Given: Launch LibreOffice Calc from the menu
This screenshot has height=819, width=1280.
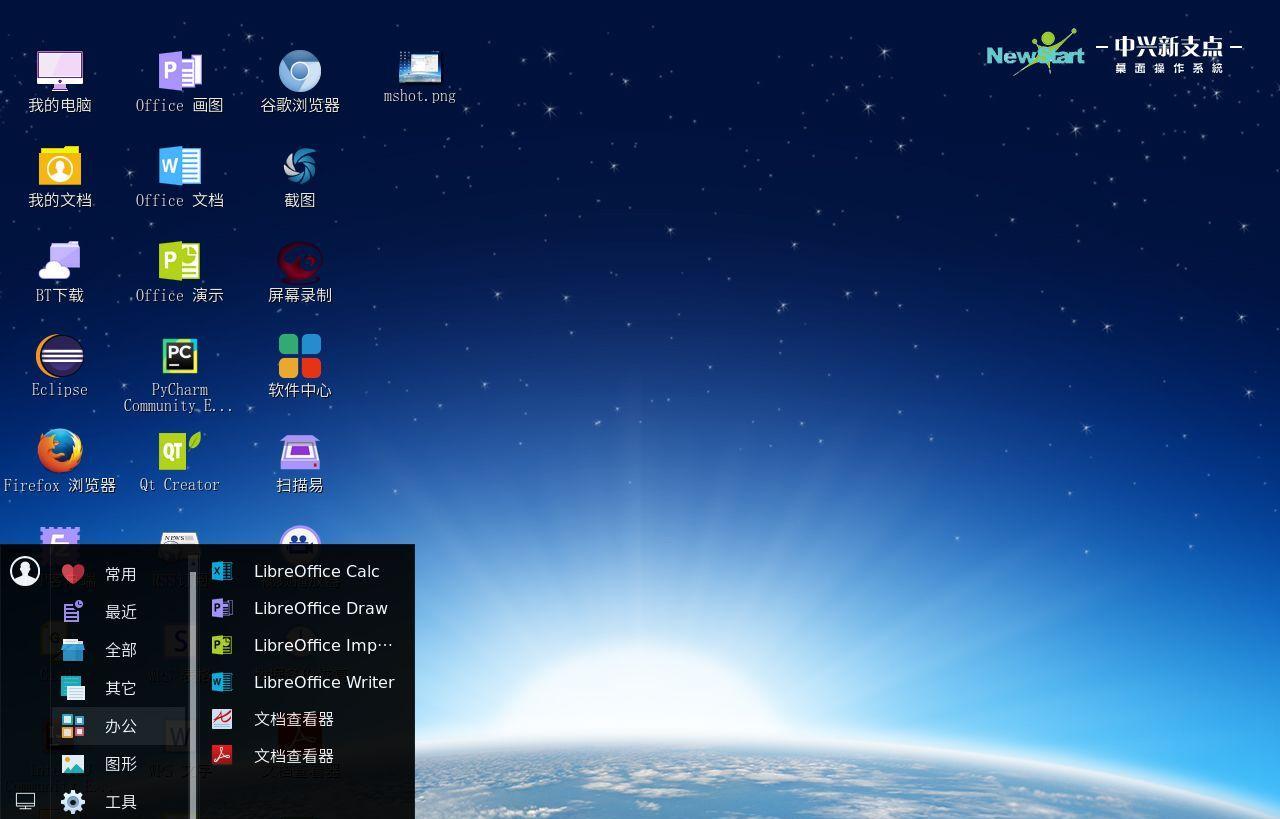Looking at the screenshot, I should pyautogui.click(x=305, y=571).
